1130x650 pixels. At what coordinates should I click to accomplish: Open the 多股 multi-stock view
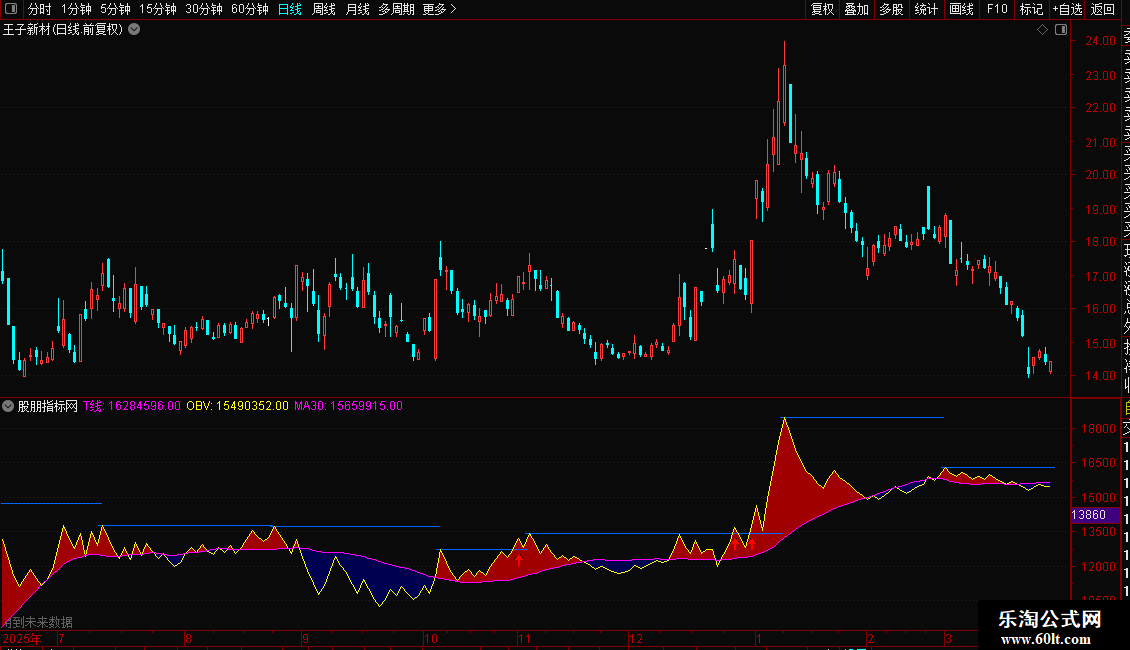click(x=891, y=9)
